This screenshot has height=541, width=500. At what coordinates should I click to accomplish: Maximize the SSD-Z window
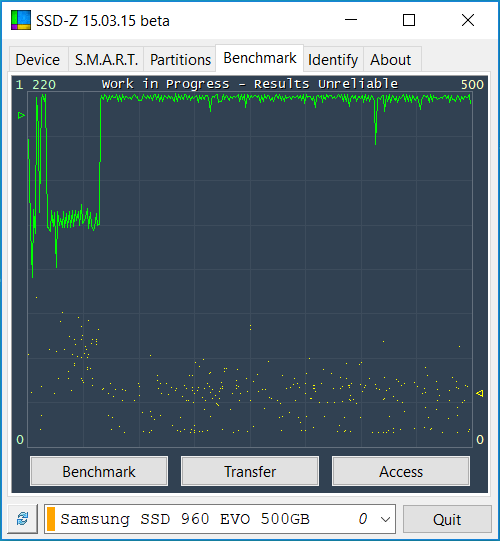pos(409,20)
